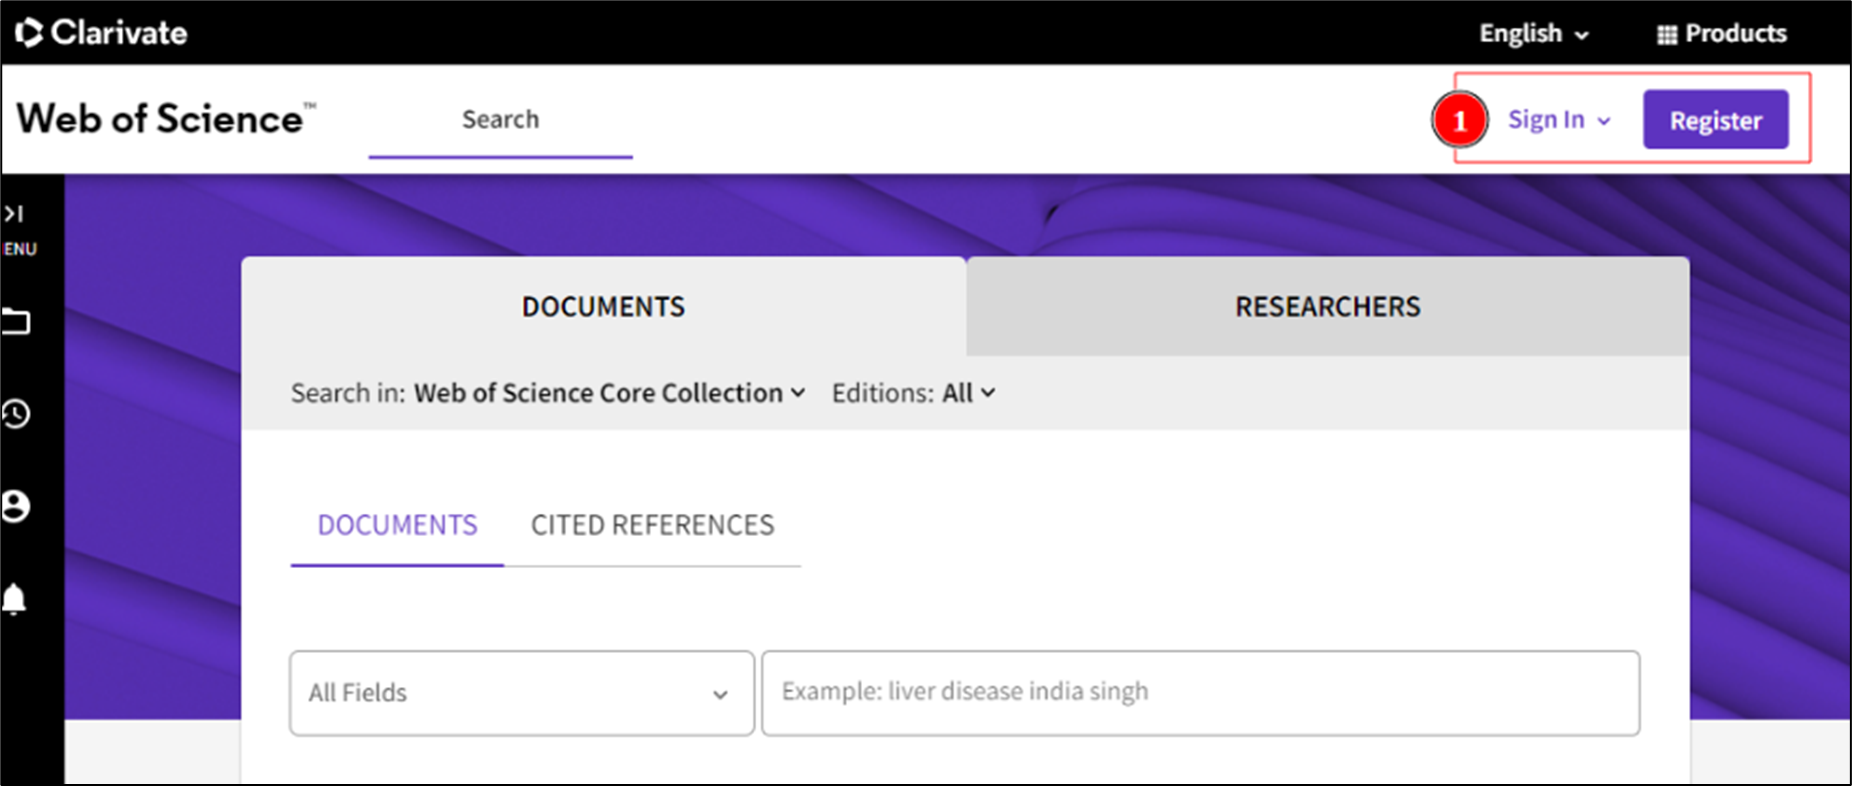Click the Clarivate logo
The width and height of the screenshot is (1852, 786).
pos(101,33)
